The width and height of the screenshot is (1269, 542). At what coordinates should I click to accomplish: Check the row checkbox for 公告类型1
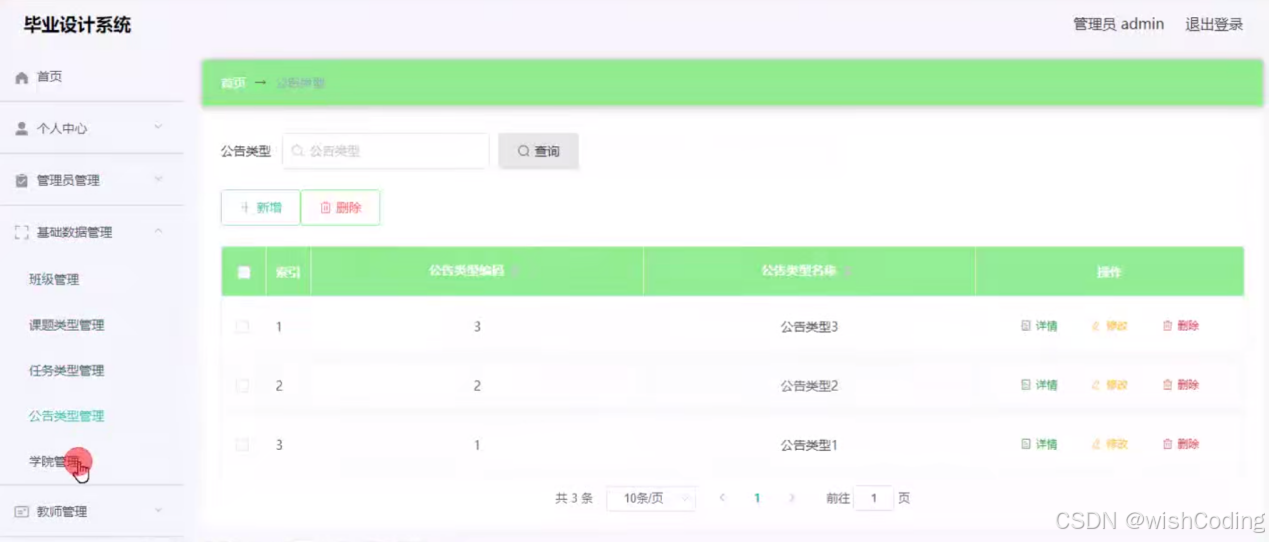coord(242,445)
